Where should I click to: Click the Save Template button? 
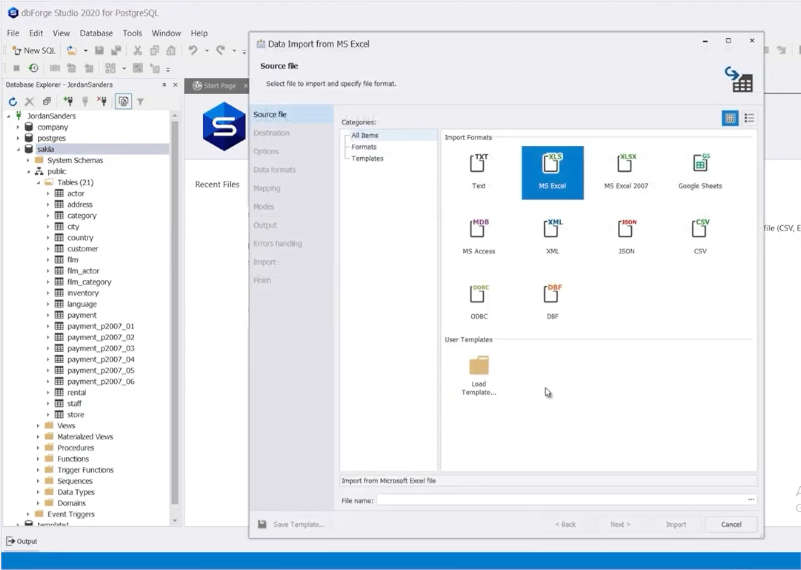(x=291, y=524)
